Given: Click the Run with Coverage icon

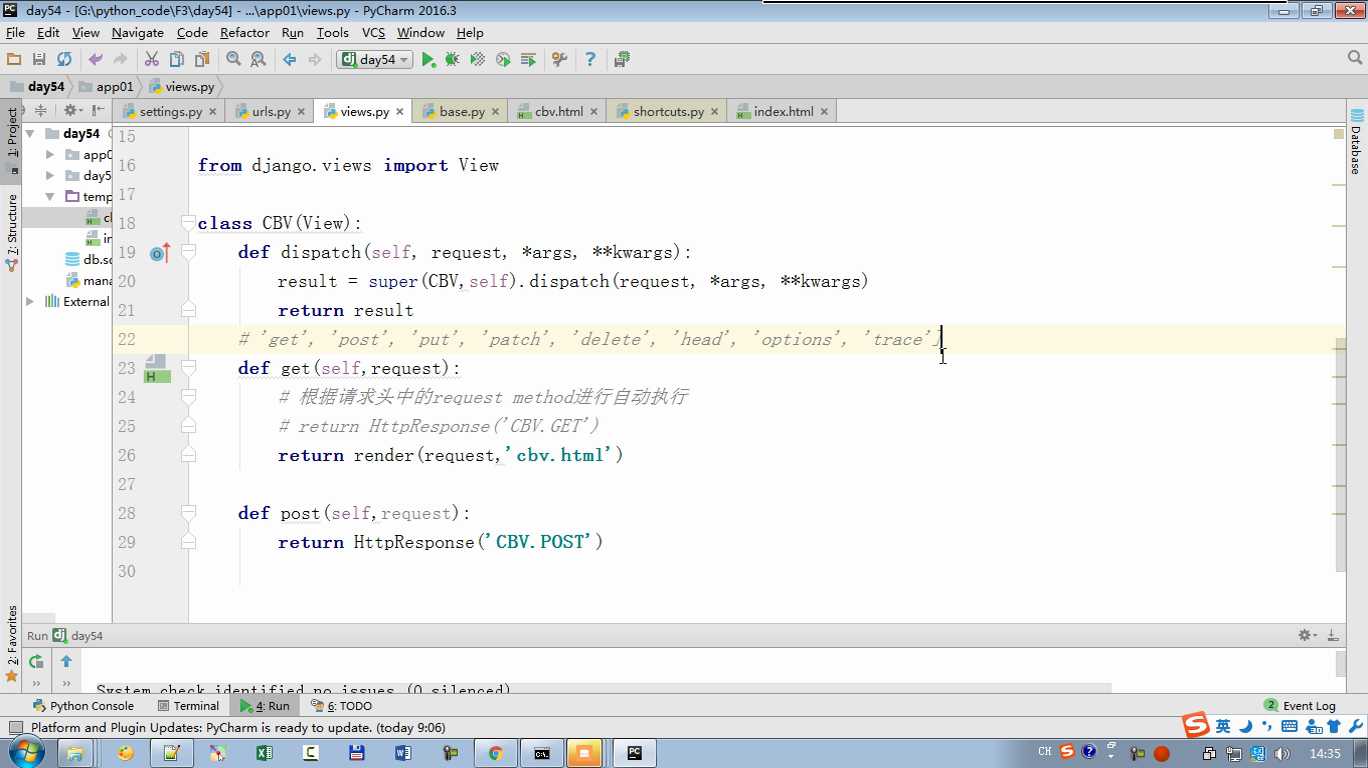Looking at the screenshot, I should 478,60.
